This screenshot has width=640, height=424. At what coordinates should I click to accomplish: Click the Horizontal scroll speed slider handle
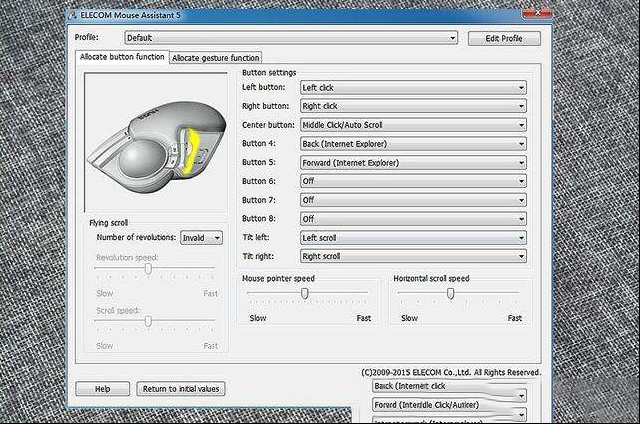pos(451,293)
